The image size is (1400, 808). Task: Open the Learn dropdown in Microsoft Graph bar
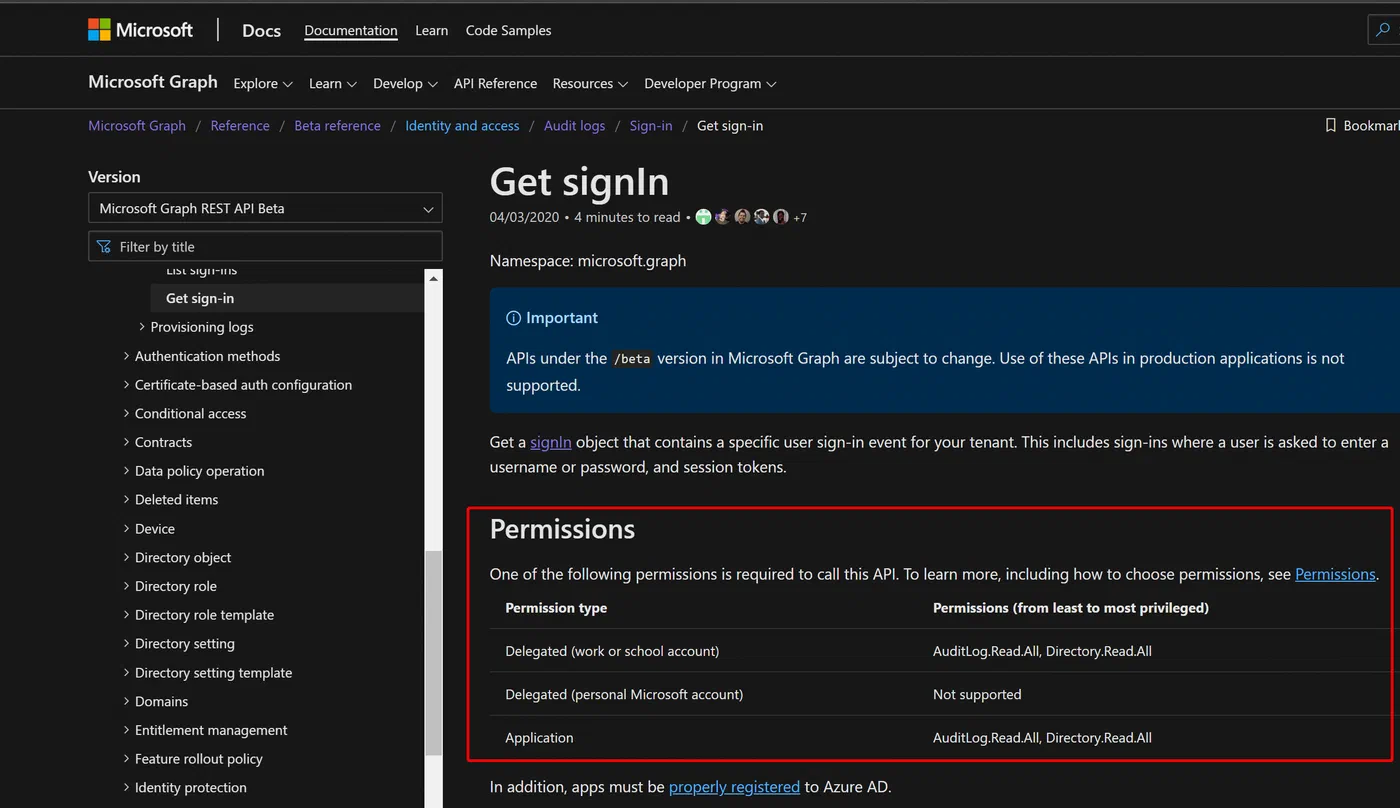pyautogui.click(x=333, y=84)
